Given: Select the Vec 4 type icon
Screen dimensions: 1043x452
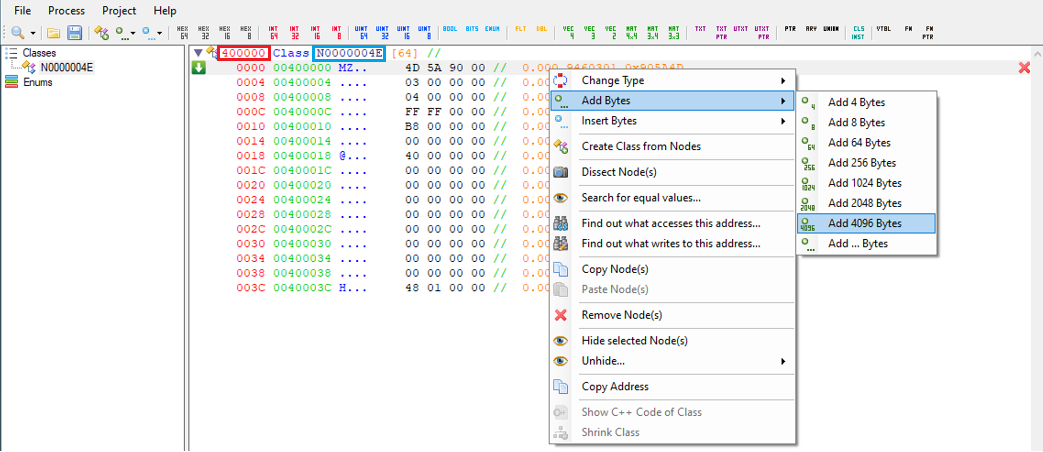Looking at the screenshot, I should pos(569,32).
